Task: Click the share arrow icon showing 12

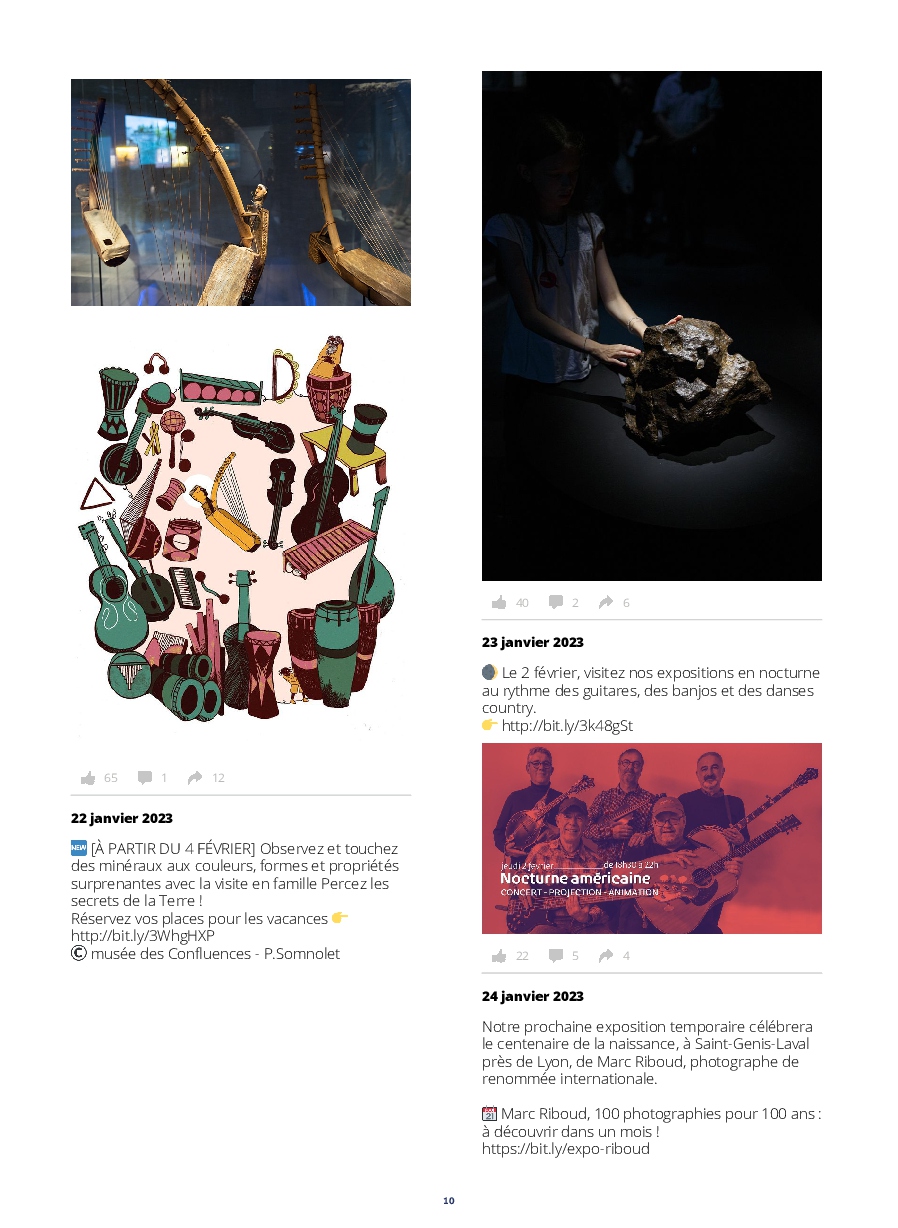Action: click(x=195, y=777)
